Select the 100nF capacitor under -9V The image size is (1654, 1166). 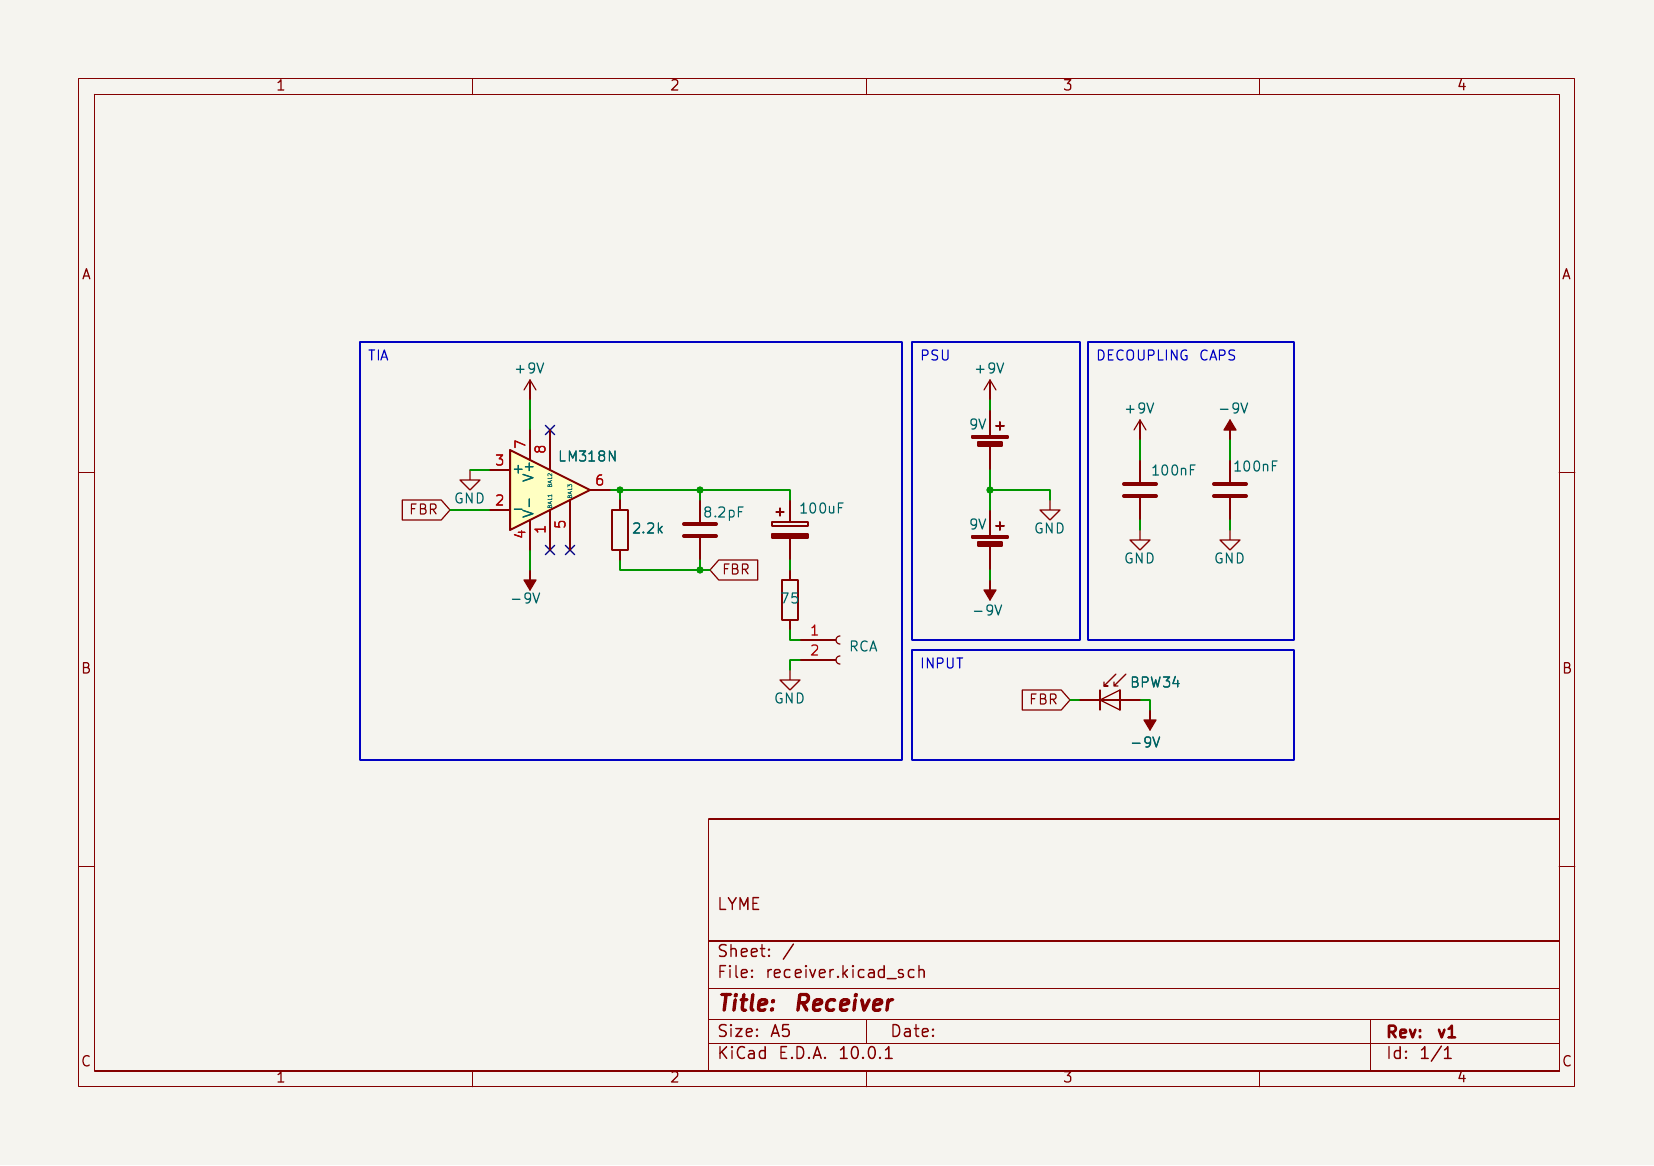[x=1230, y=490]
